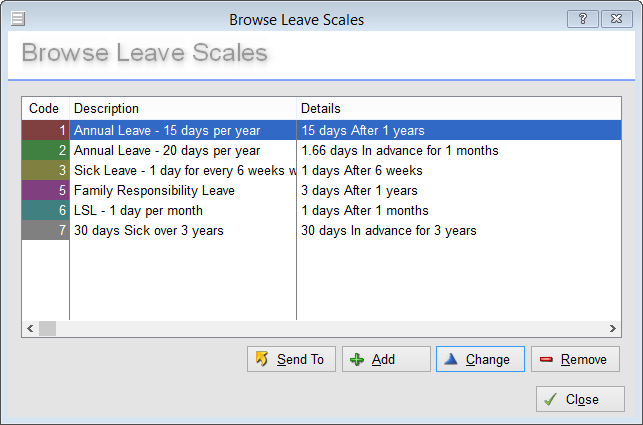Sort by the Description column header
643x425 pixels.
182,108
